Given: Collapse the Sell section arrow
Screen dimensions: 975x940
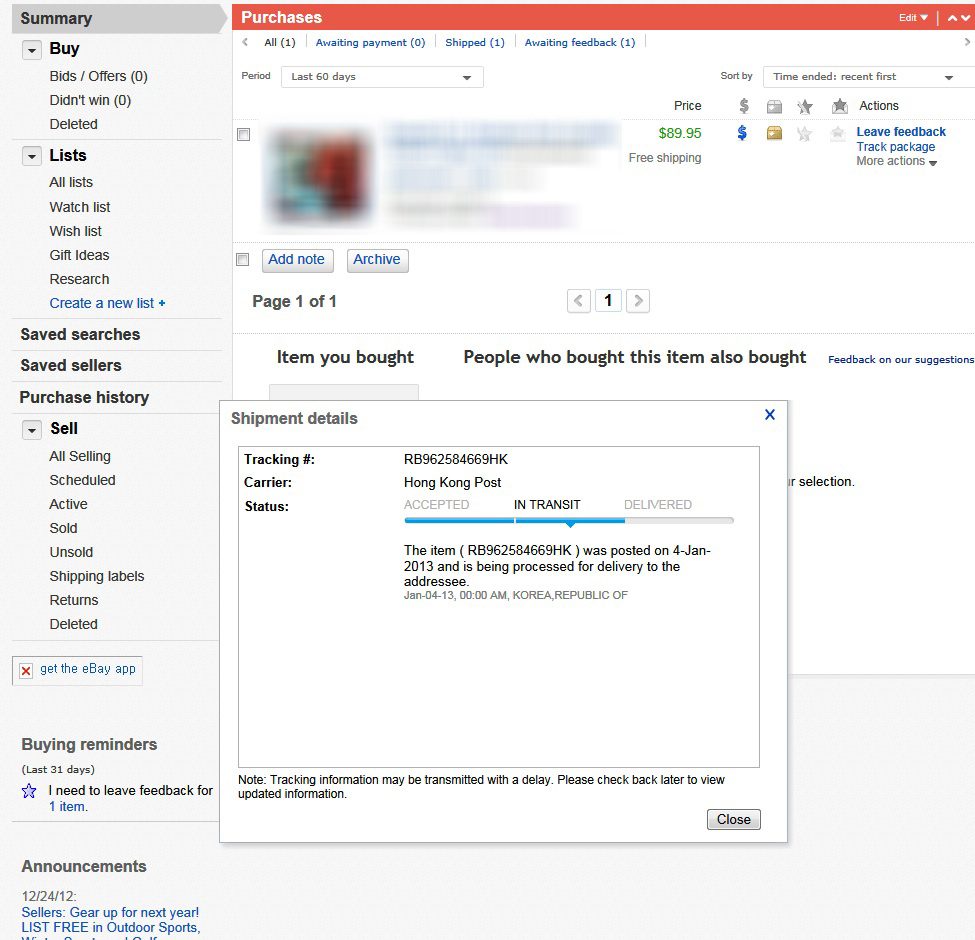Looking at the screenshot, I should [32, 429].
